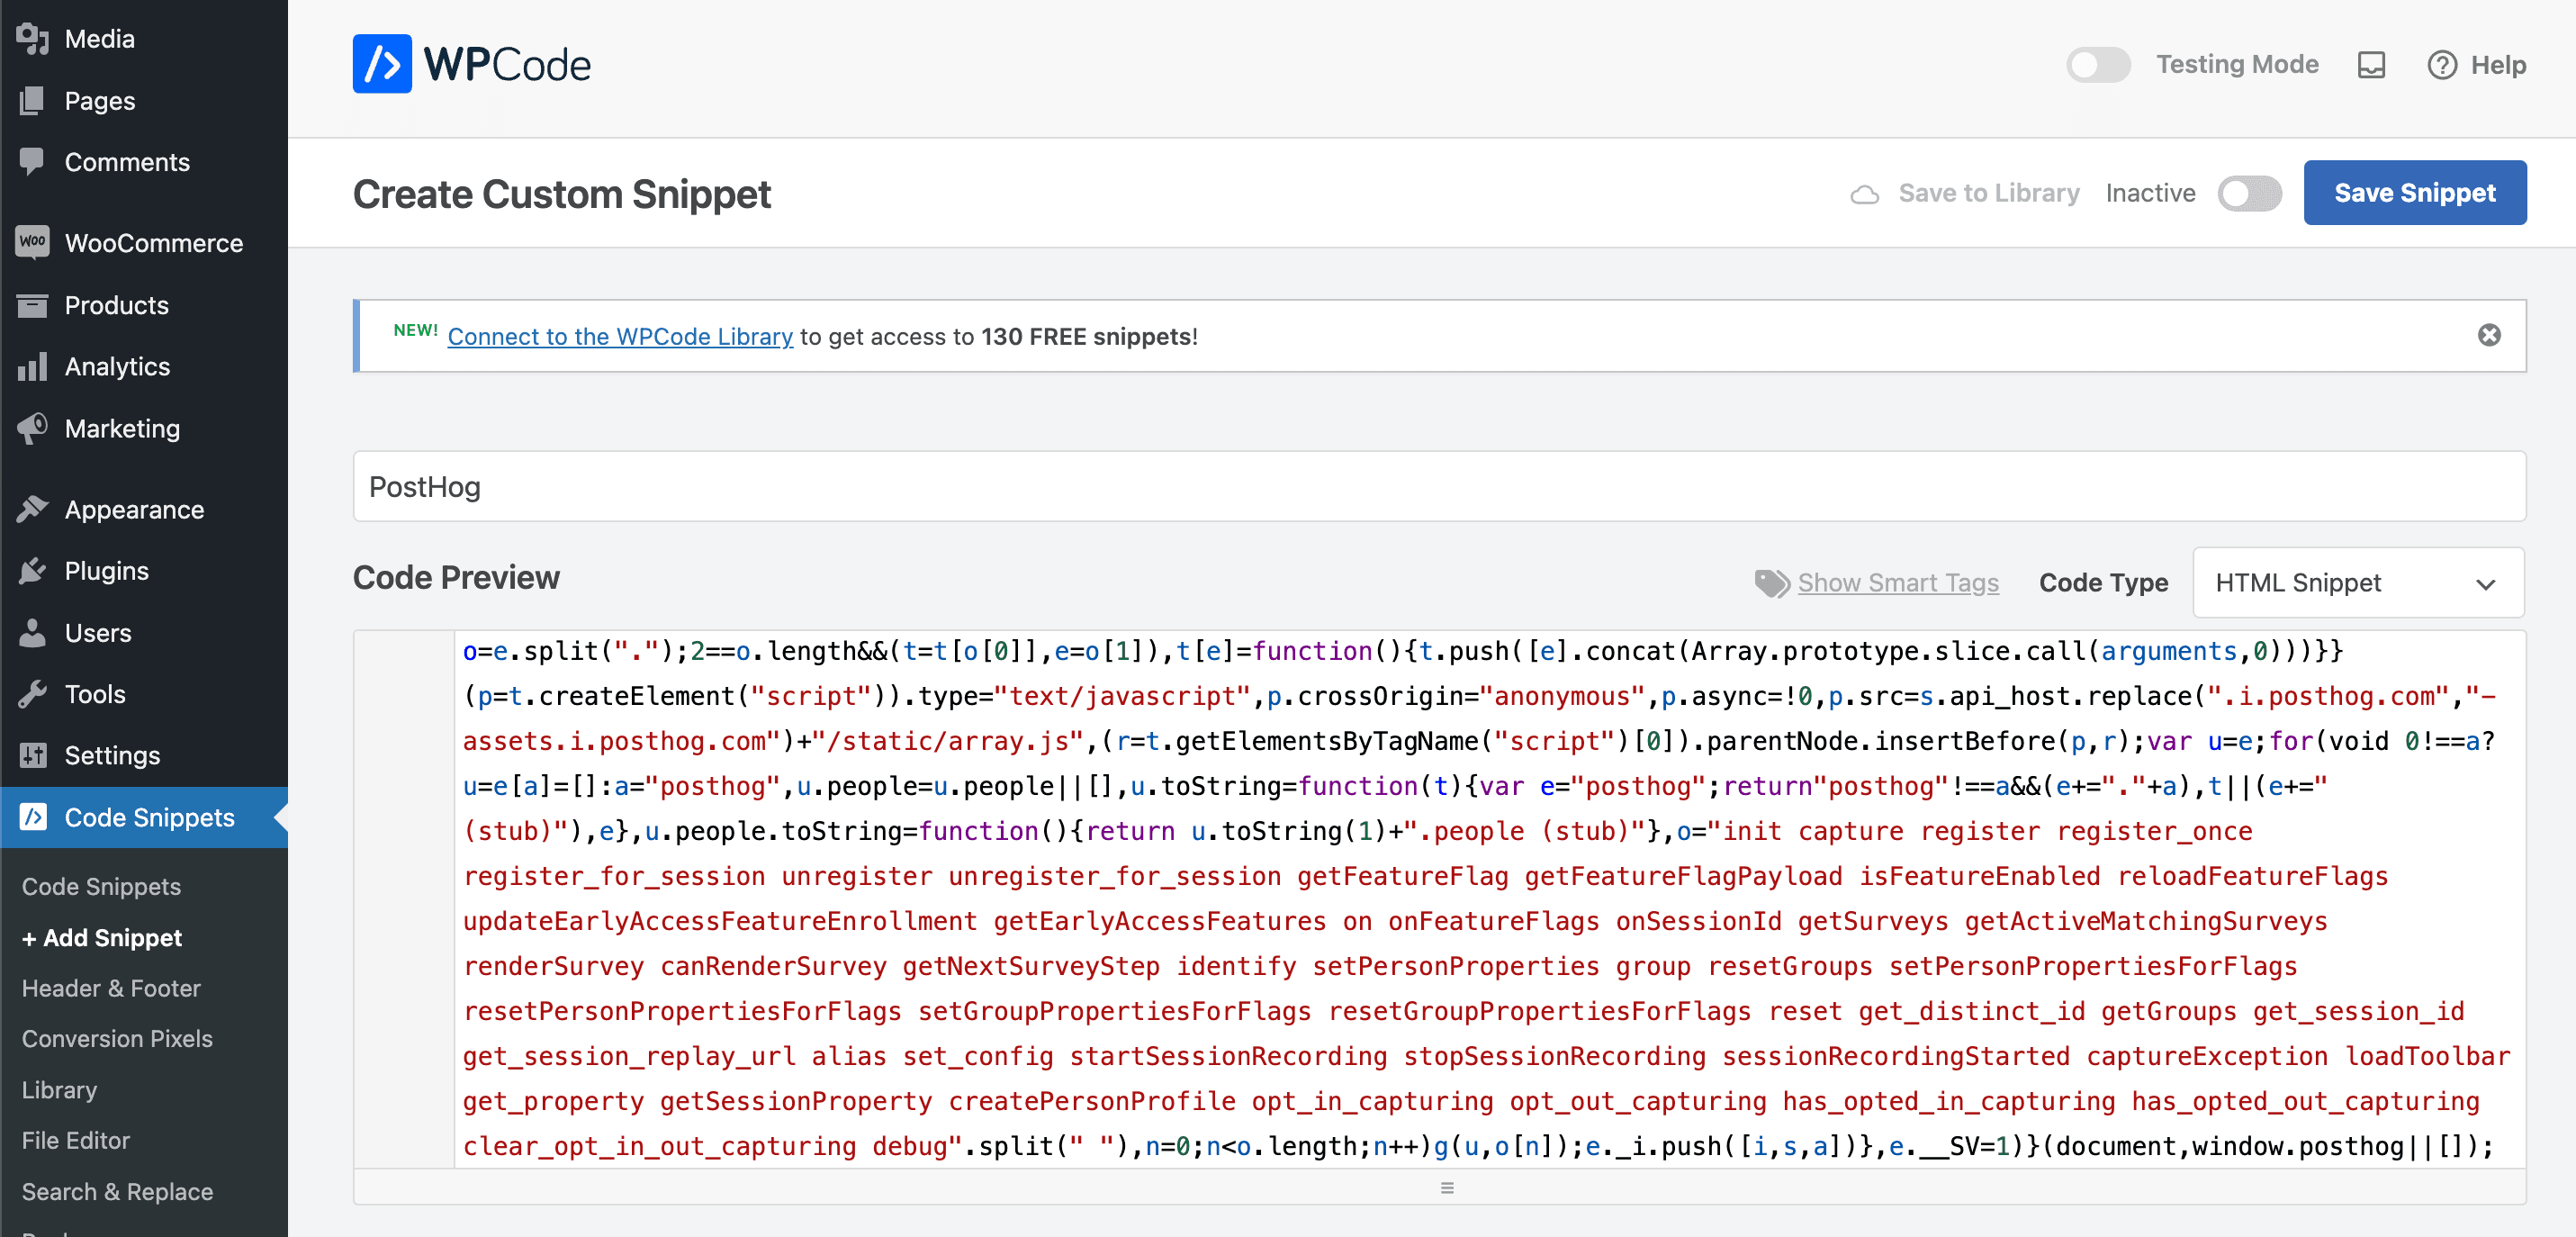The height and width of the screenshot is (1237, 2576).
Task: Open the Pages menu
Action: pyautogui.click(x=144, y=101)
